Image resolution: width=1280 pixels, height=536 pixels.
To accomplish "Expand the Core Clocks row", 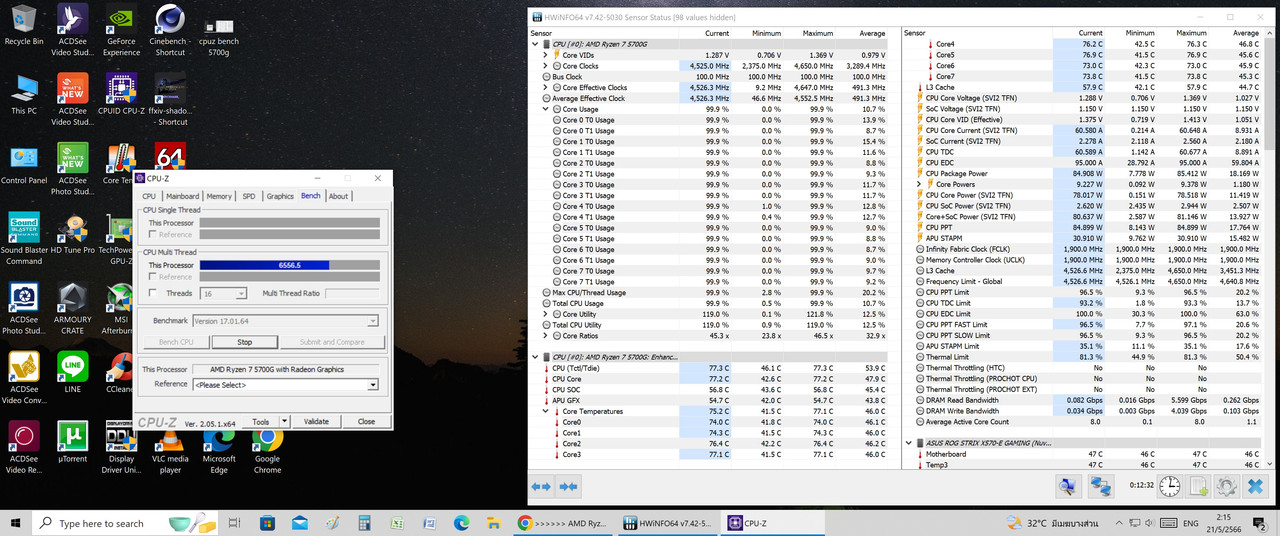I will point(547,66).
